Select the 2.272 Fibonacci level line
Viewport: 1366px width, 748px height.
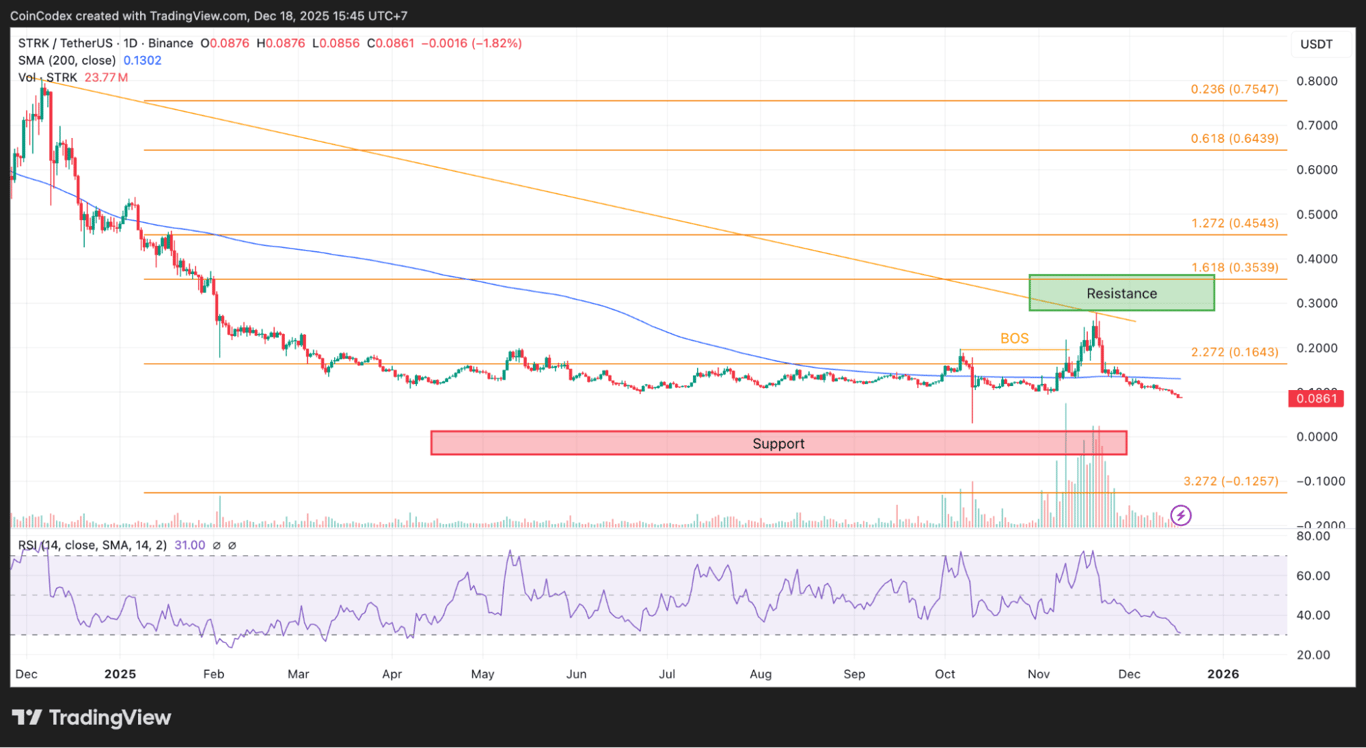point(1234,352)
